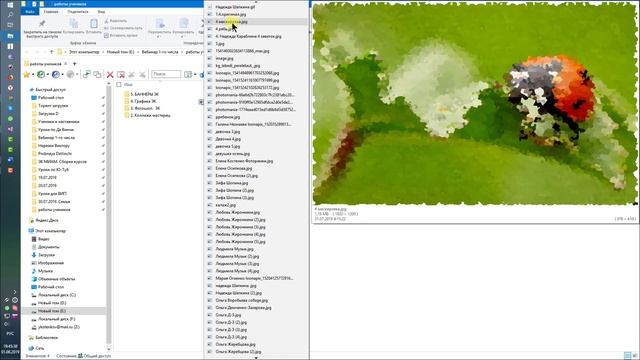Click the РУС language indicator
640x360 pixels.
[10, 333]
